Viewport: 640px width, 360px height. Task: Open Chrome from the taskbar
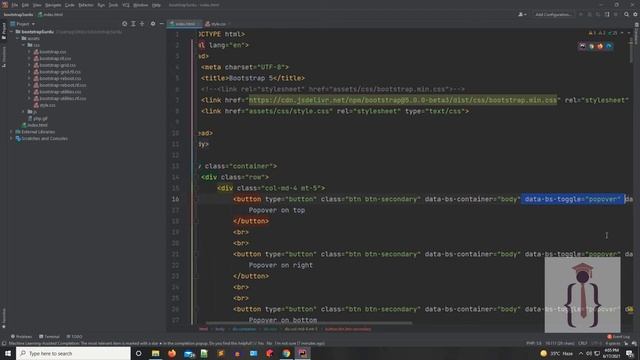point(286,353)
